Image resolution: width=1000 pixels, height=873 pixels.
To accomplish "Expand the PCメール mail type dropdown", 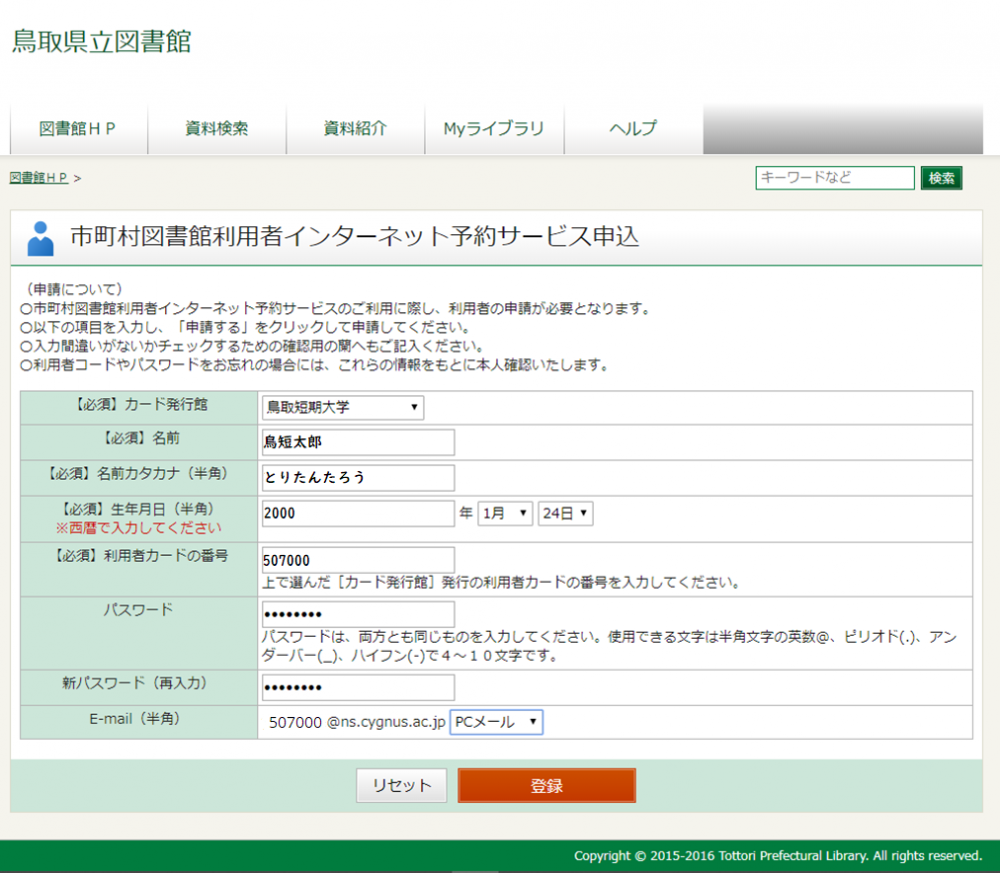I will 496,722.
